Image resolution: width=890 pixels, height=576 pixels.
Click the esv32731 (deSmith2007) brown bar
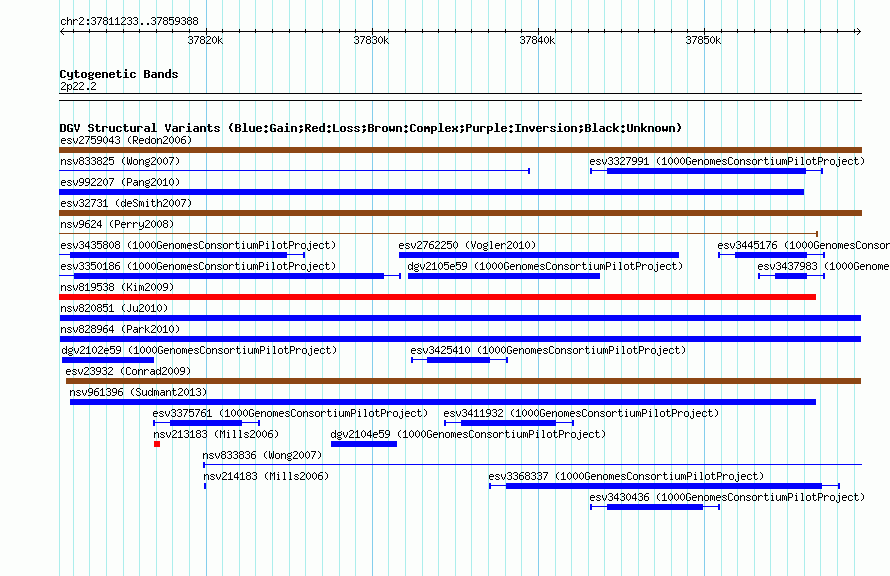click(x=460, y=213)
